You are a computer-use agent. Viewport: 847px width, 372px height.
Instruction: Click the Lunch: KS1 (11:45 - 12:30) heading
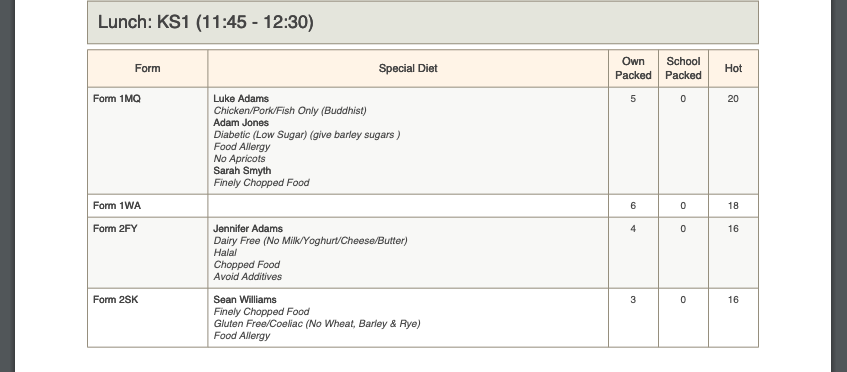[x=205, y=22]
